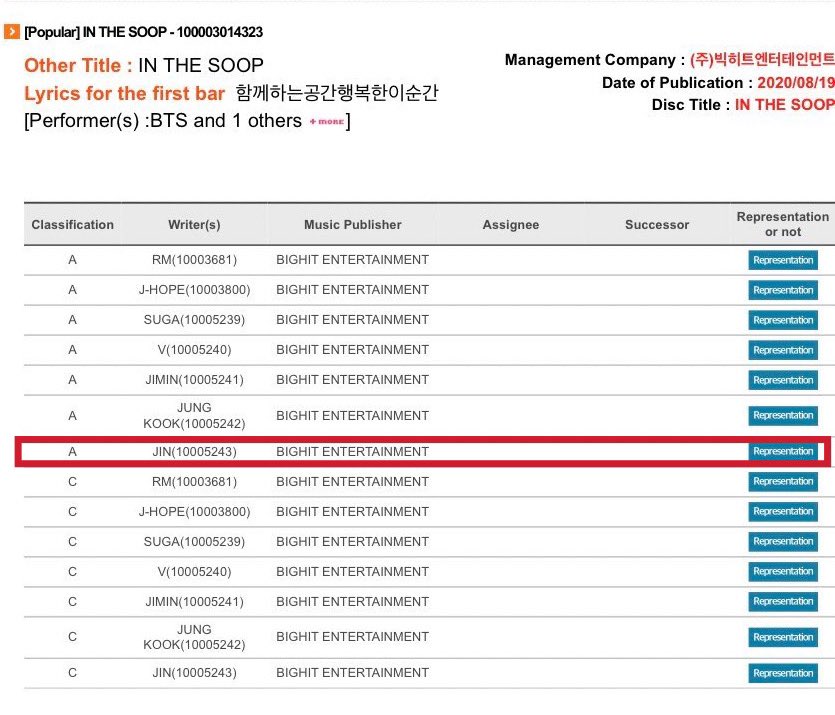Screen dimensions: 835x715
Task: Select the Representation or not column header
Action: pyautogui.click(x=783, y=224)
